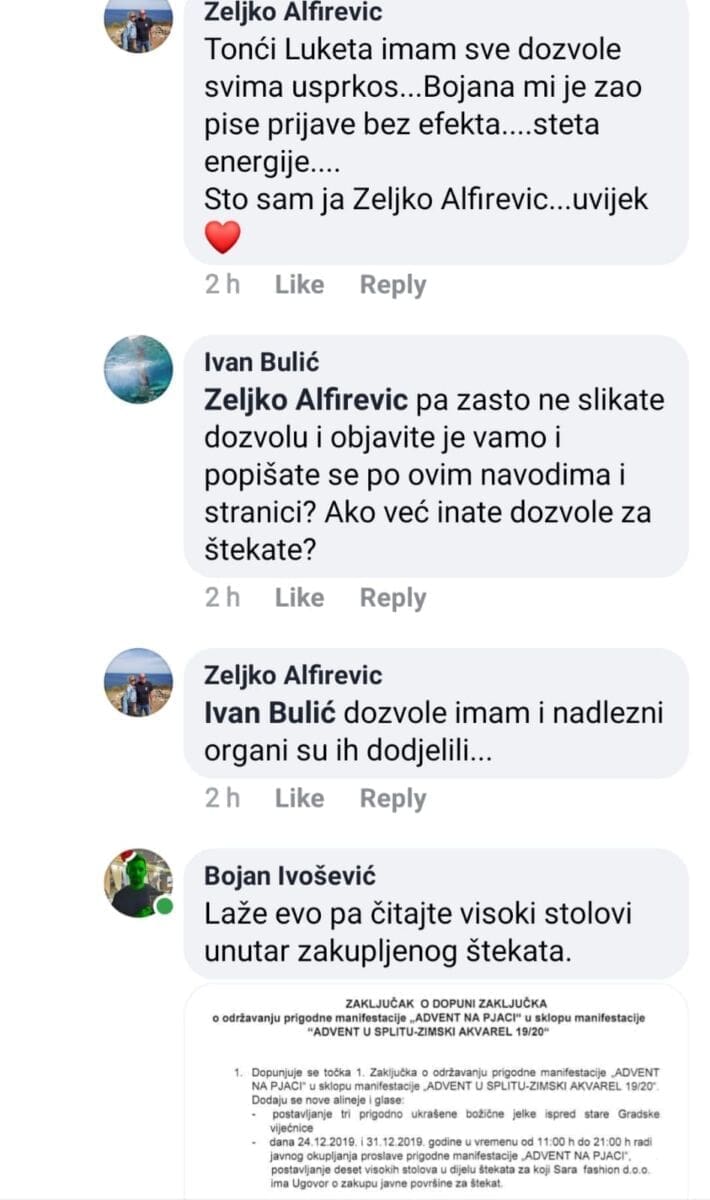This screenshot has height=1200, width=710.
Task: Open Ivan Bulić's profile picture
Action: click(138, 369)
